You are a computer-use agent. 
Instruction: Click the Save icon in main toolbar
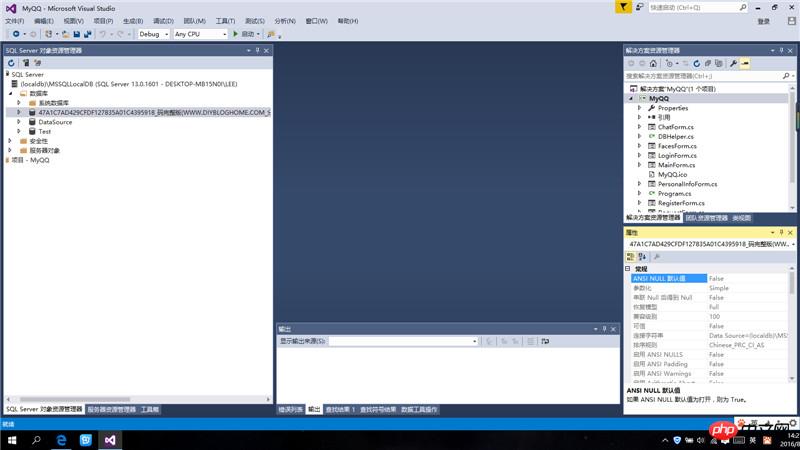coord(77,34)
